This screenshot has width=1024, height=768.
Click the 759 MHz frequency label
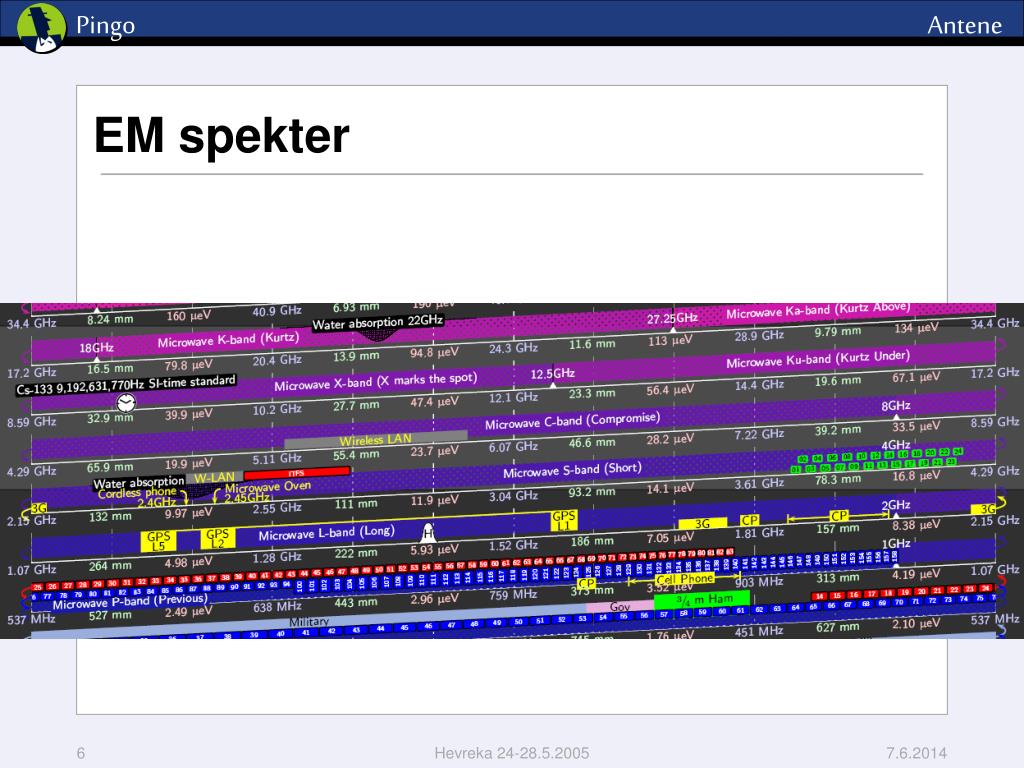[513, 594]
